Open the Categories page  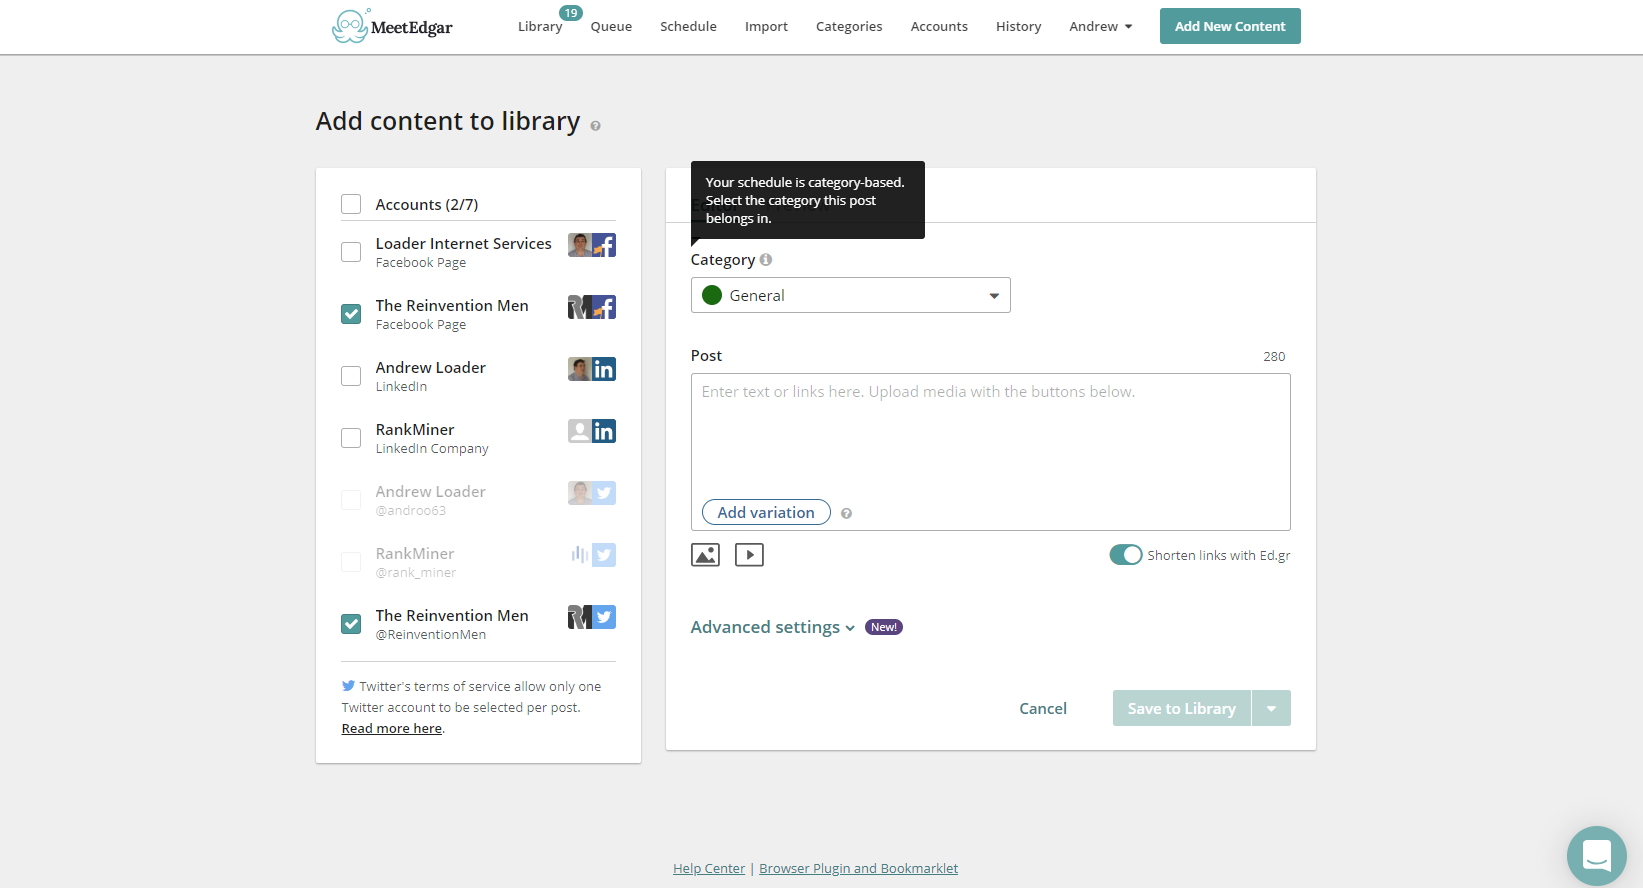849,27
